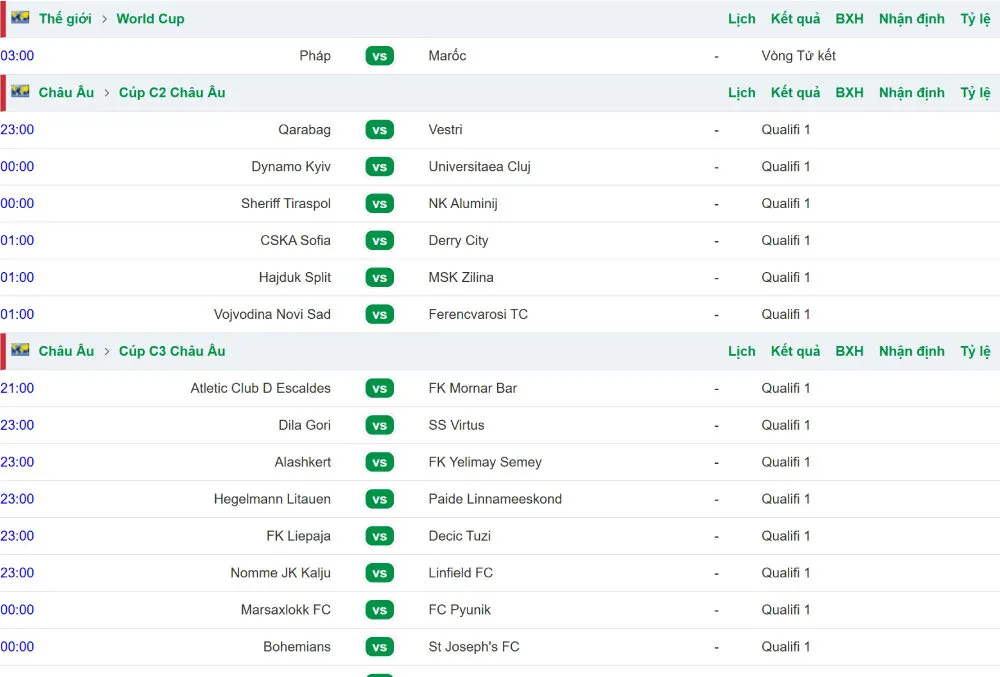Open Nhận định tab for Cúp C2 Châu Âu
Image resolution: width=1000 pixels, height=677 pixels.
912,93
